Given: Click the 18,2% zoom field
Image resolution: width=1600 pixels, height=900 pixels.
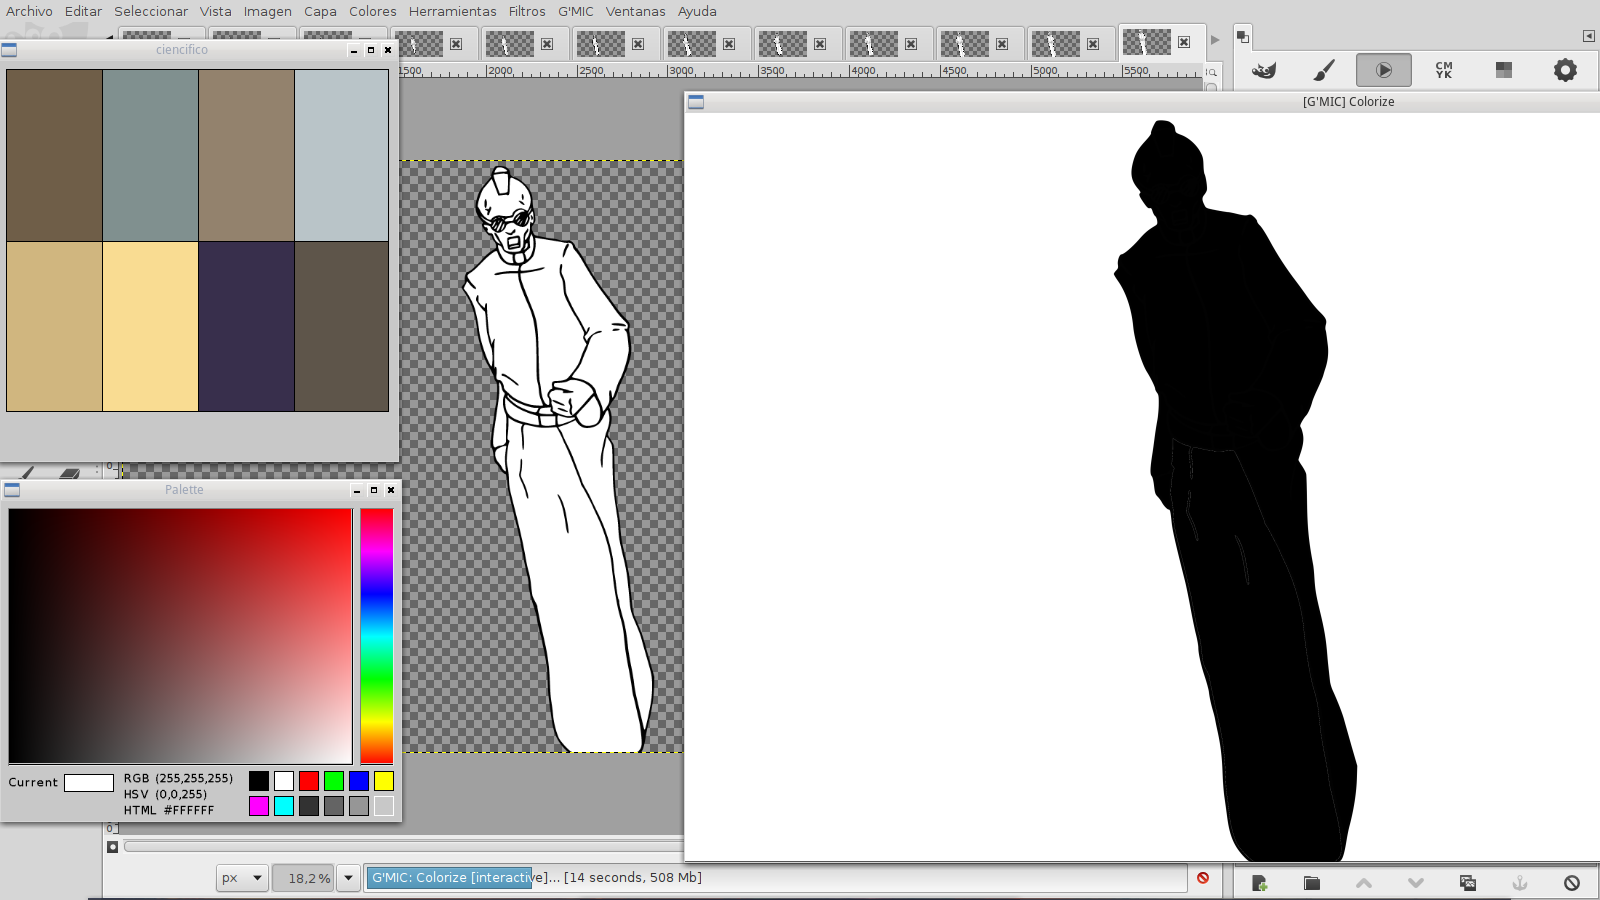Looking at the screenshot, I should [x=303, y=878].
